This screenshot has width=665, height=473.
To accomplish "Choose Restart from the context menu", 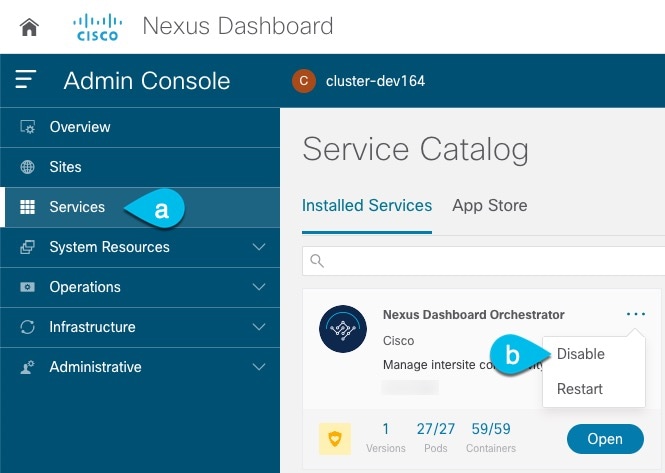I will pyautogui.click(x=580, y=389).
